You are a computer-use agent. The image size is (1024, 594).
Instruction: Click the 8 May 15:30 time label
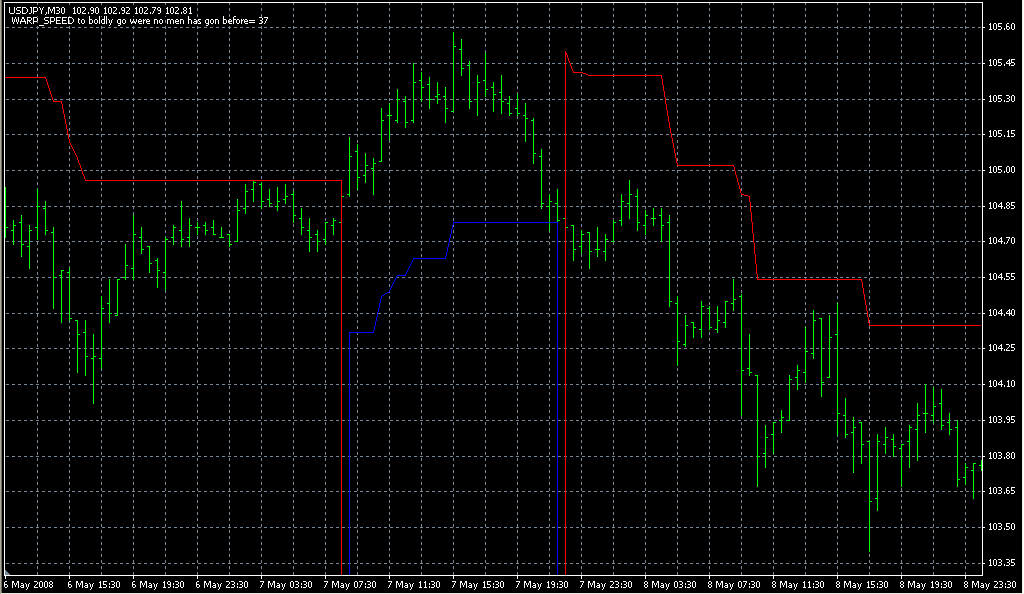tap(862, 585)
